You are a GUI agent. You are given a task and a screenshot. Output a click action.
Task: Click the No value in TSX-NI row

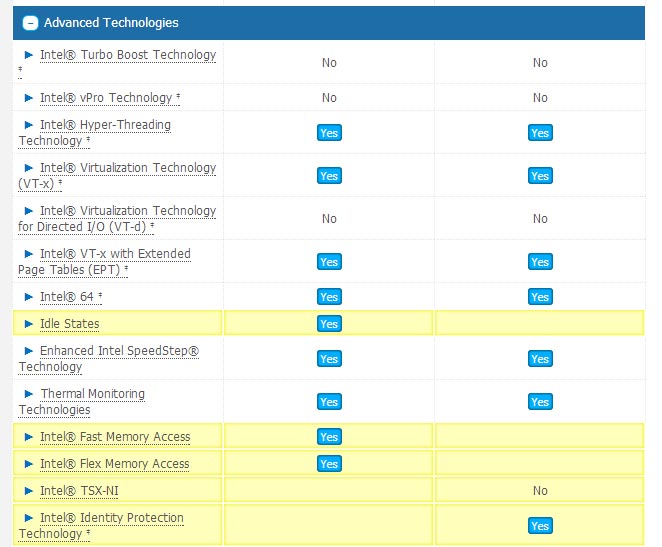pyautogui.click(x=540, y=491)
